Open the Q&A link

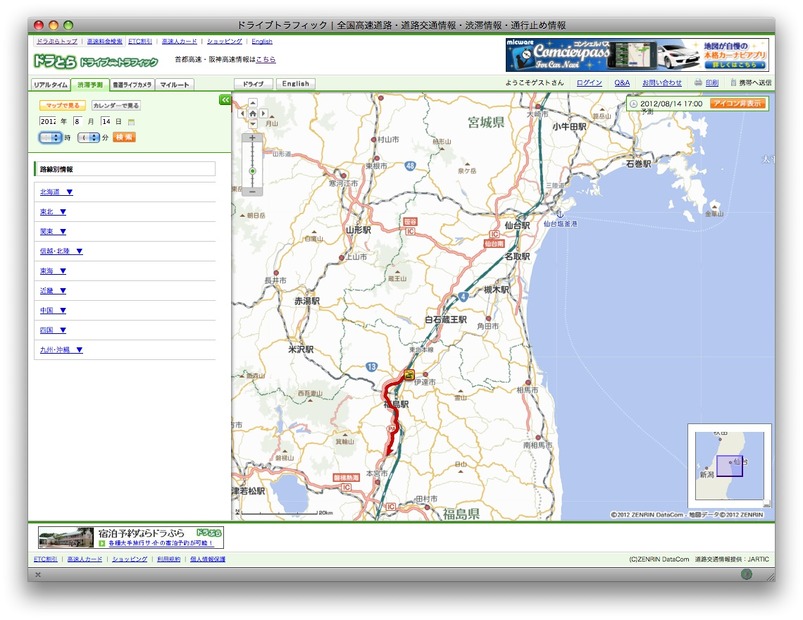pos(622,83)
